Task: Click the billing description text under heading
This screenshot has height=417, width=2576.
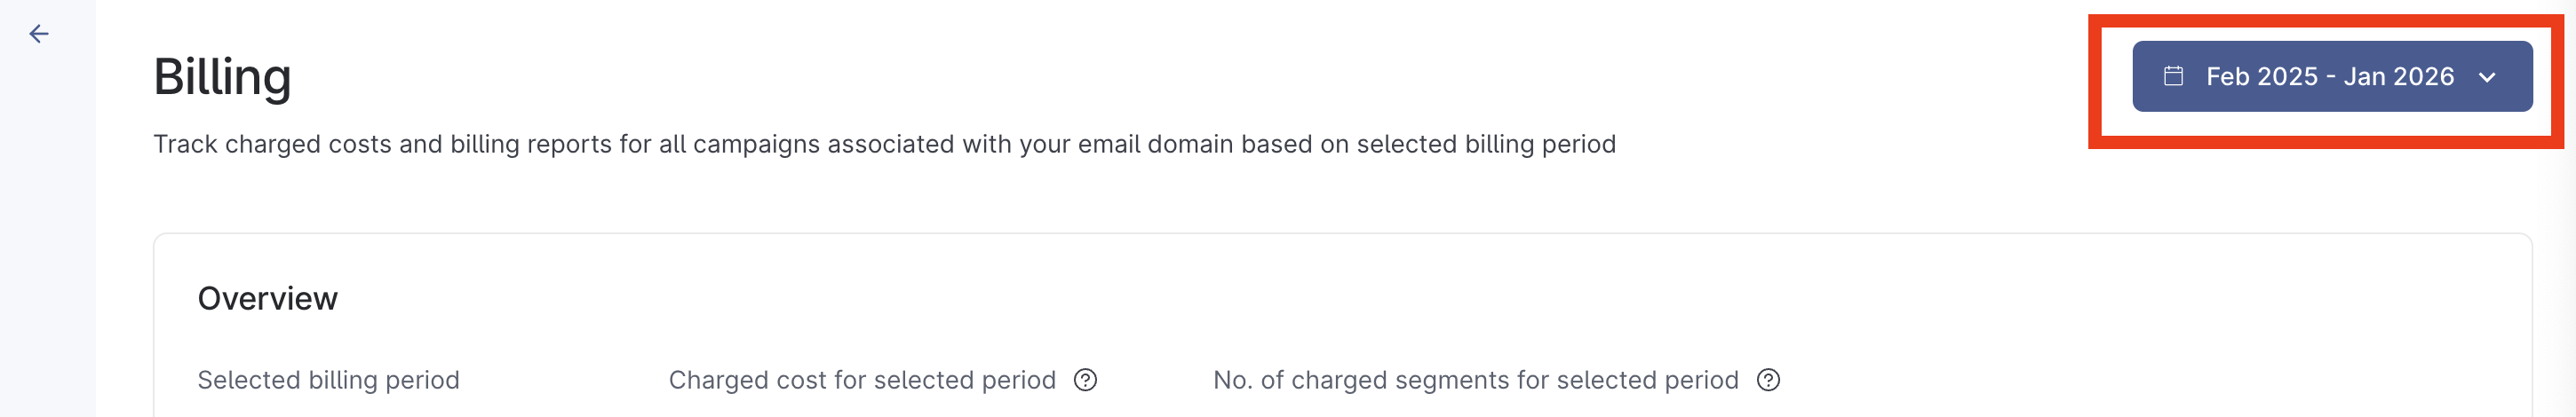Action: (884, 144)
